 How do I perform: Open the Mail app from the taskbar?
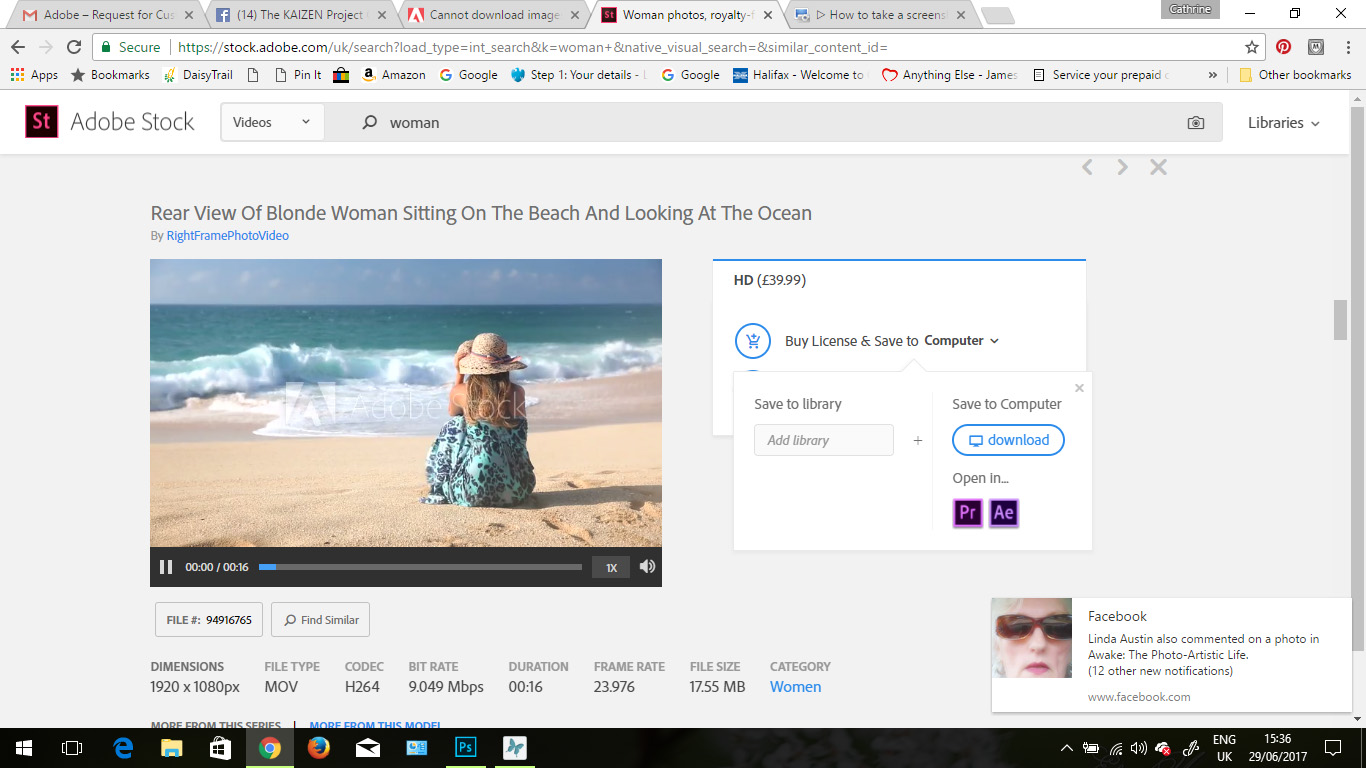pyautogui.click(x=368, y=748)
